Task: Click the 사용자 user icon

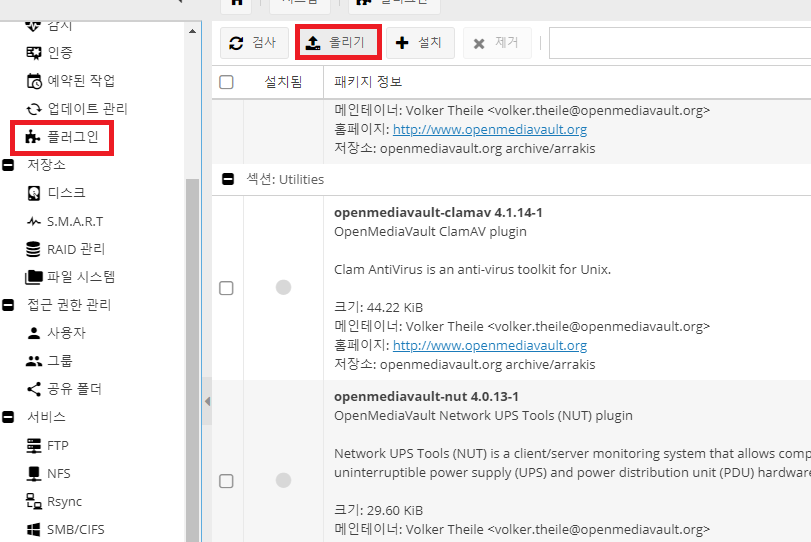Action: point(34,333)
